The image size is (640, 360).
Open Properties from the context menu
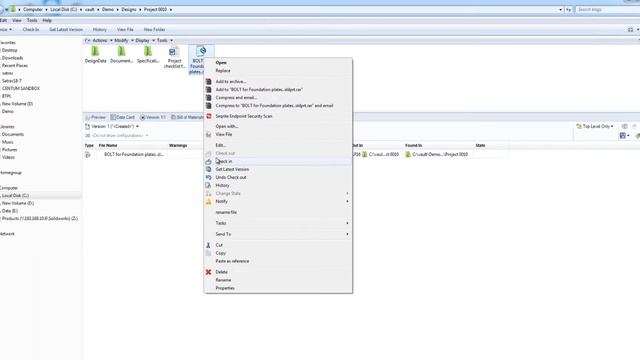point(225,288)
